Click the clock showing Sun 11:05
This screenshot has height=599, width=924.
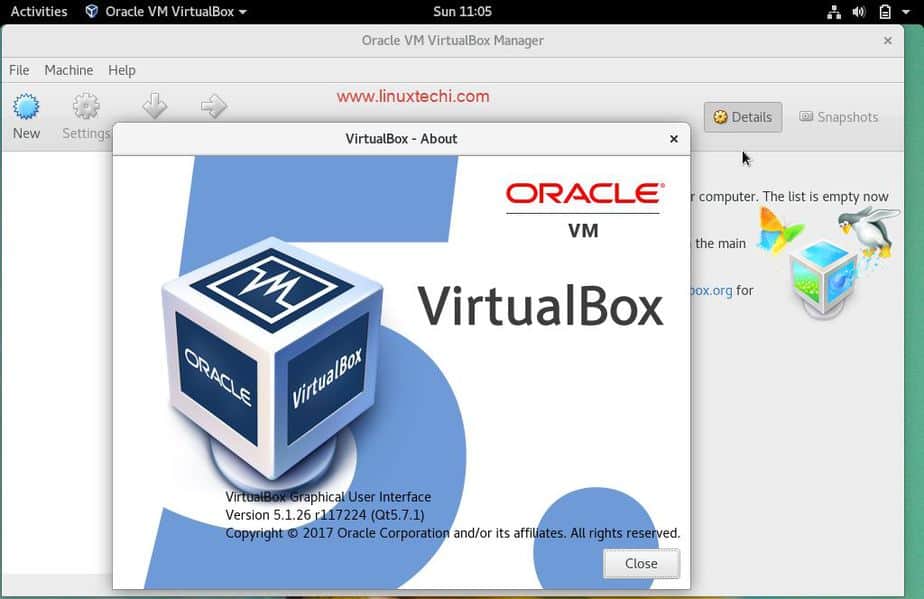(462, 11)
